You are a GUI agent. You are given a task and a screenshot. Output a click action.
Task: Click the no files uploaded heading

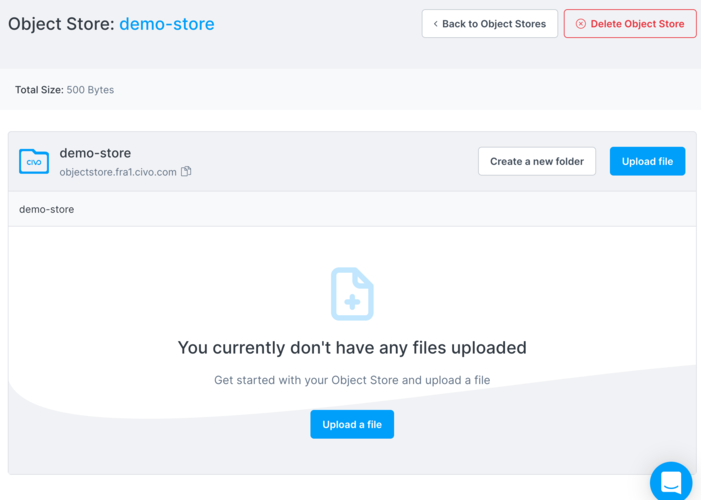tap(352, 348)
